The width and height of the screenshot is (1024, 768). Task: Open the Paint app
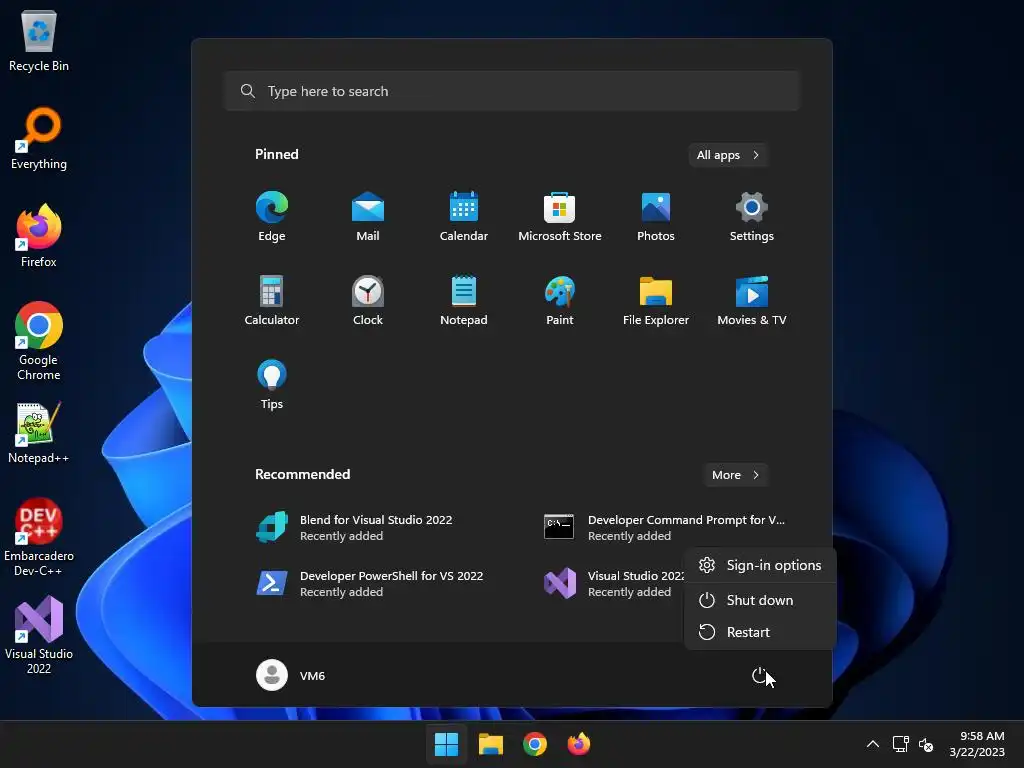(560, 300)
